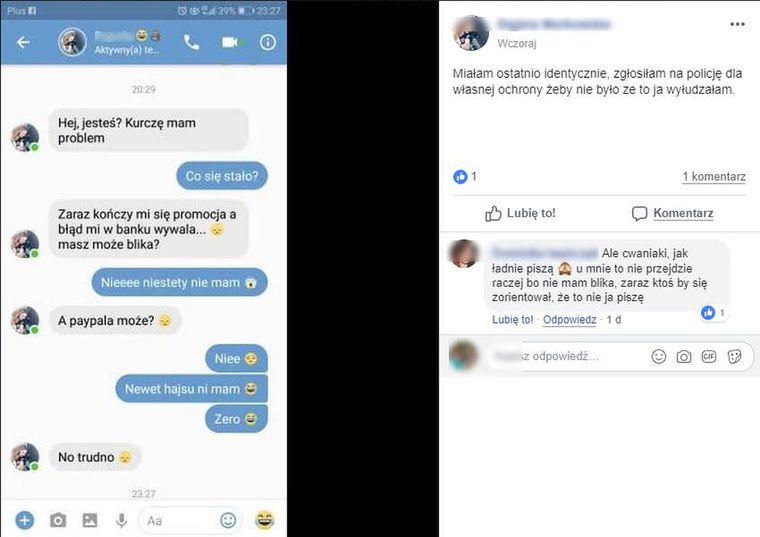The height and width of the screenshot is (537, 760).
Task: Click Odpowiedz under the comment
Action: point(570,320)
